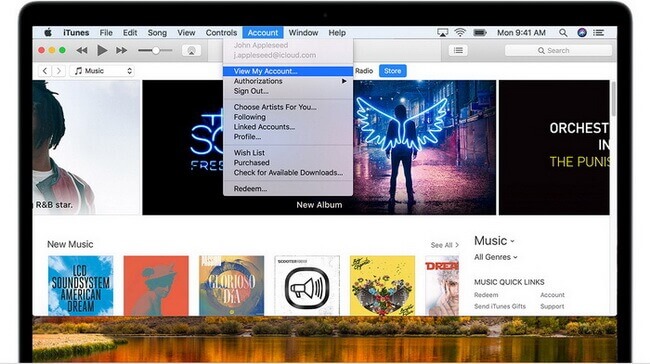Open AirPlay display icon in menu bar
The height and width of the screenshot is (364, 650).
click(442, 32)
